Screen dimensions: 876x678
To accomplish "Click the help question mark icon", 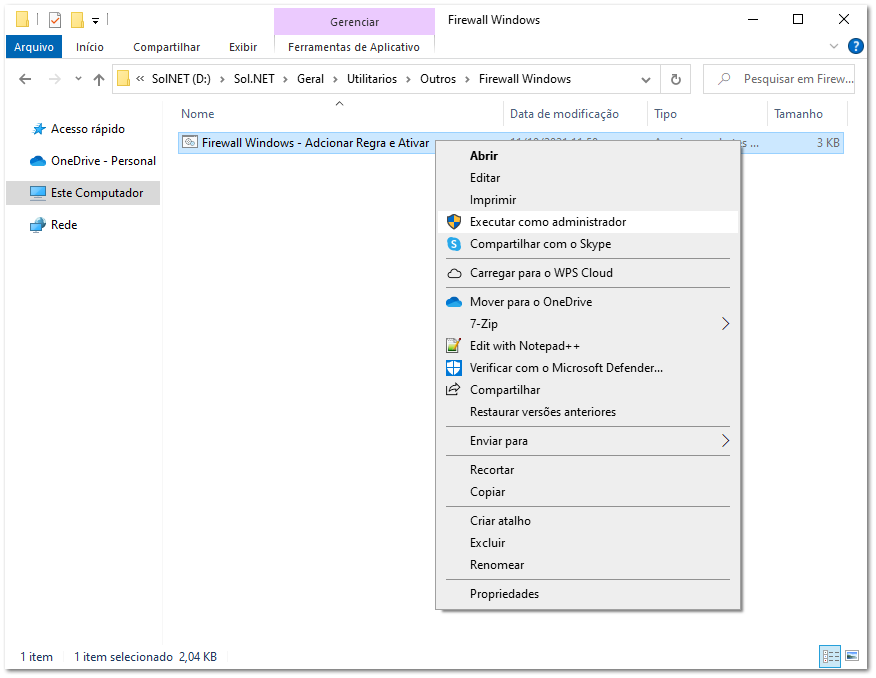I will (x=855, y=46).
